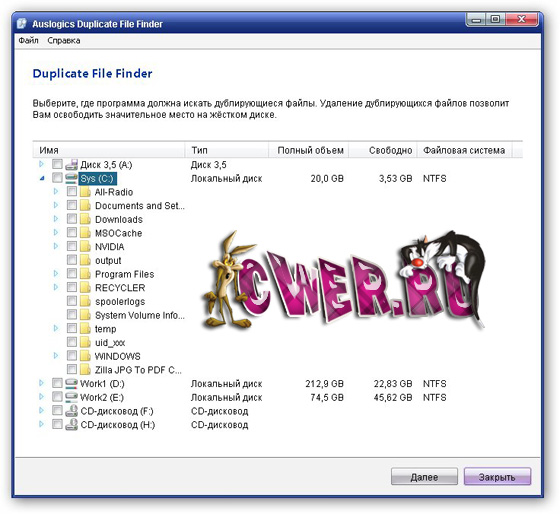This screenshot has width=560, height=514.
Task: Sort by the Тип column header
Action: click(x=226, y=150)
